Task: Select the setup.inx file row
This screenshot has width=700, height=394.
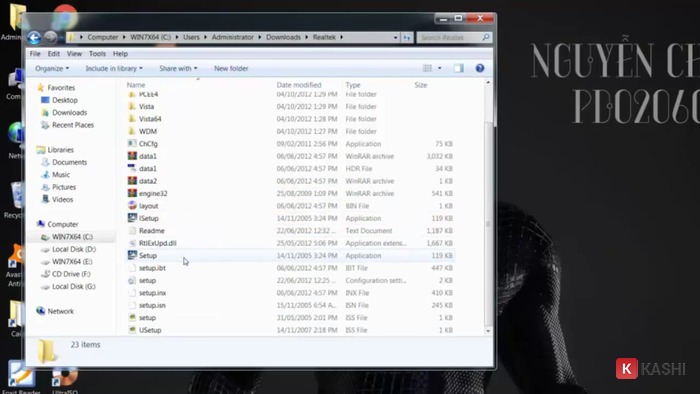Action: pyautogui.click(x=290, y=293)
